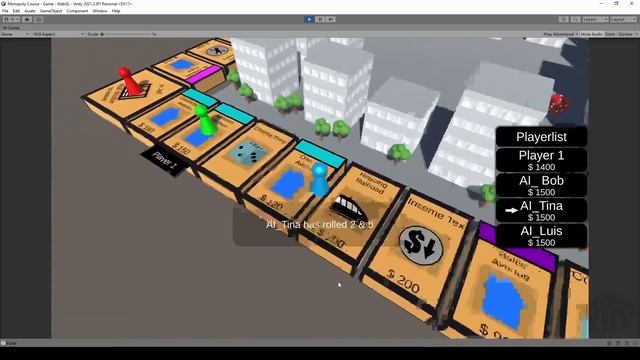Image resolution: width=640 pixels, height=360 pixels.
Task: Open the Play Maximized dropdown
Action: (x=560, y=34)
